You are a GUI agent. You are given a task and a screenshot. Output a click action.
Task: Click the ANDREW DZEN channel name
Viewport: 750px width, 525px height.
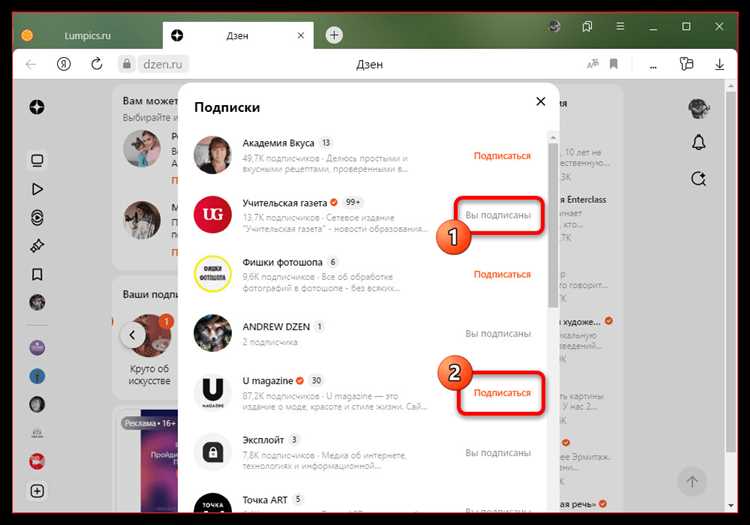pyautogui.click(x=276, y=327)
